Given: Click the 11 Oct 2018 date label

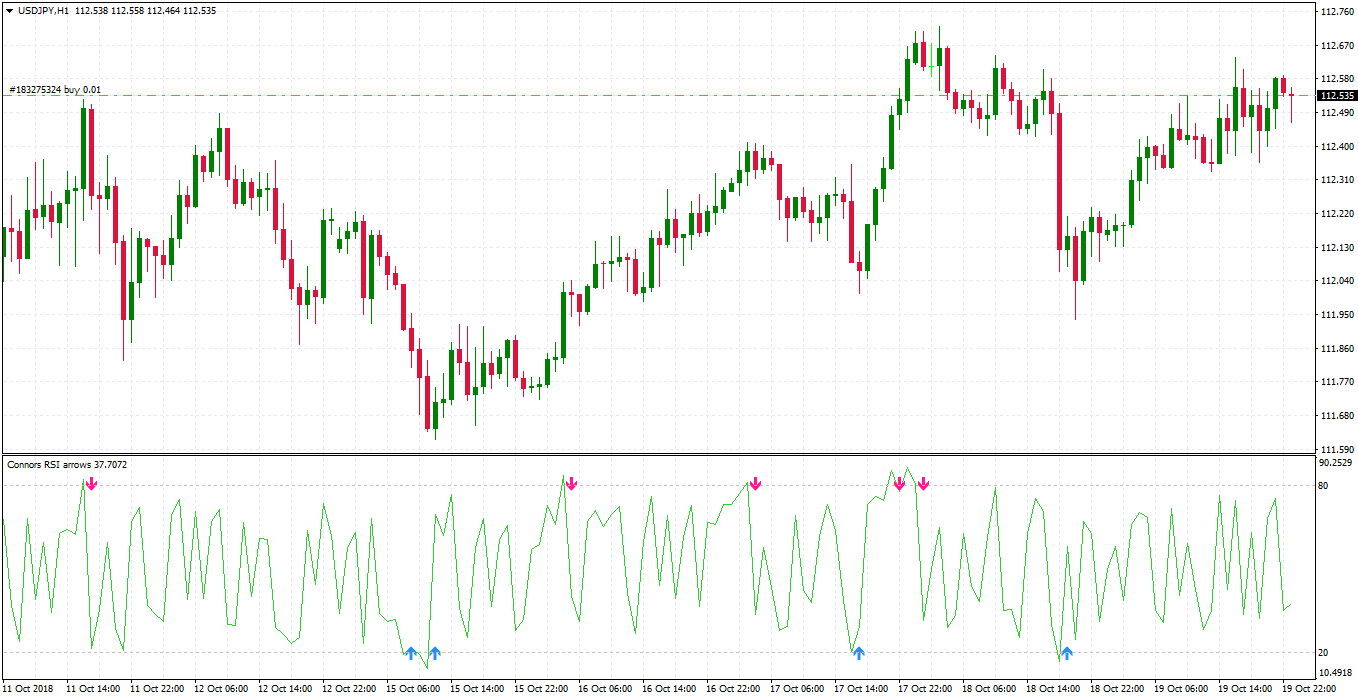Looking at the screenshot, I should [30, 689].
